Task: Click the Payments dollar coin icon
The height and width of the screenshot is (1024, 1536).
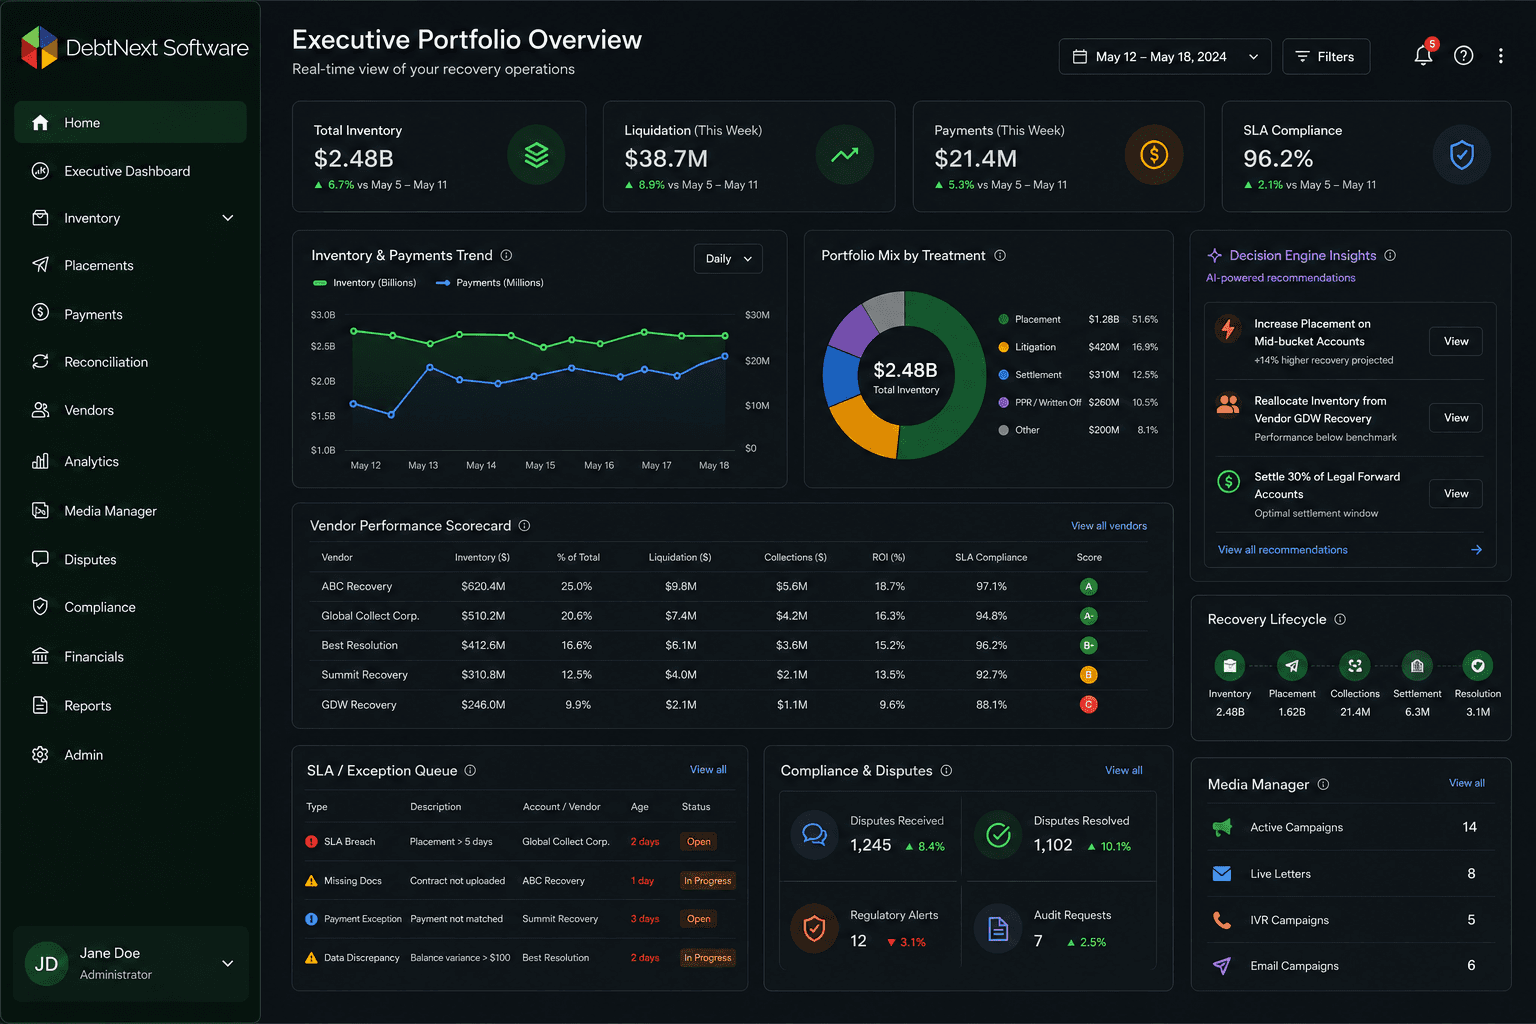Action: coord(1154,155)
